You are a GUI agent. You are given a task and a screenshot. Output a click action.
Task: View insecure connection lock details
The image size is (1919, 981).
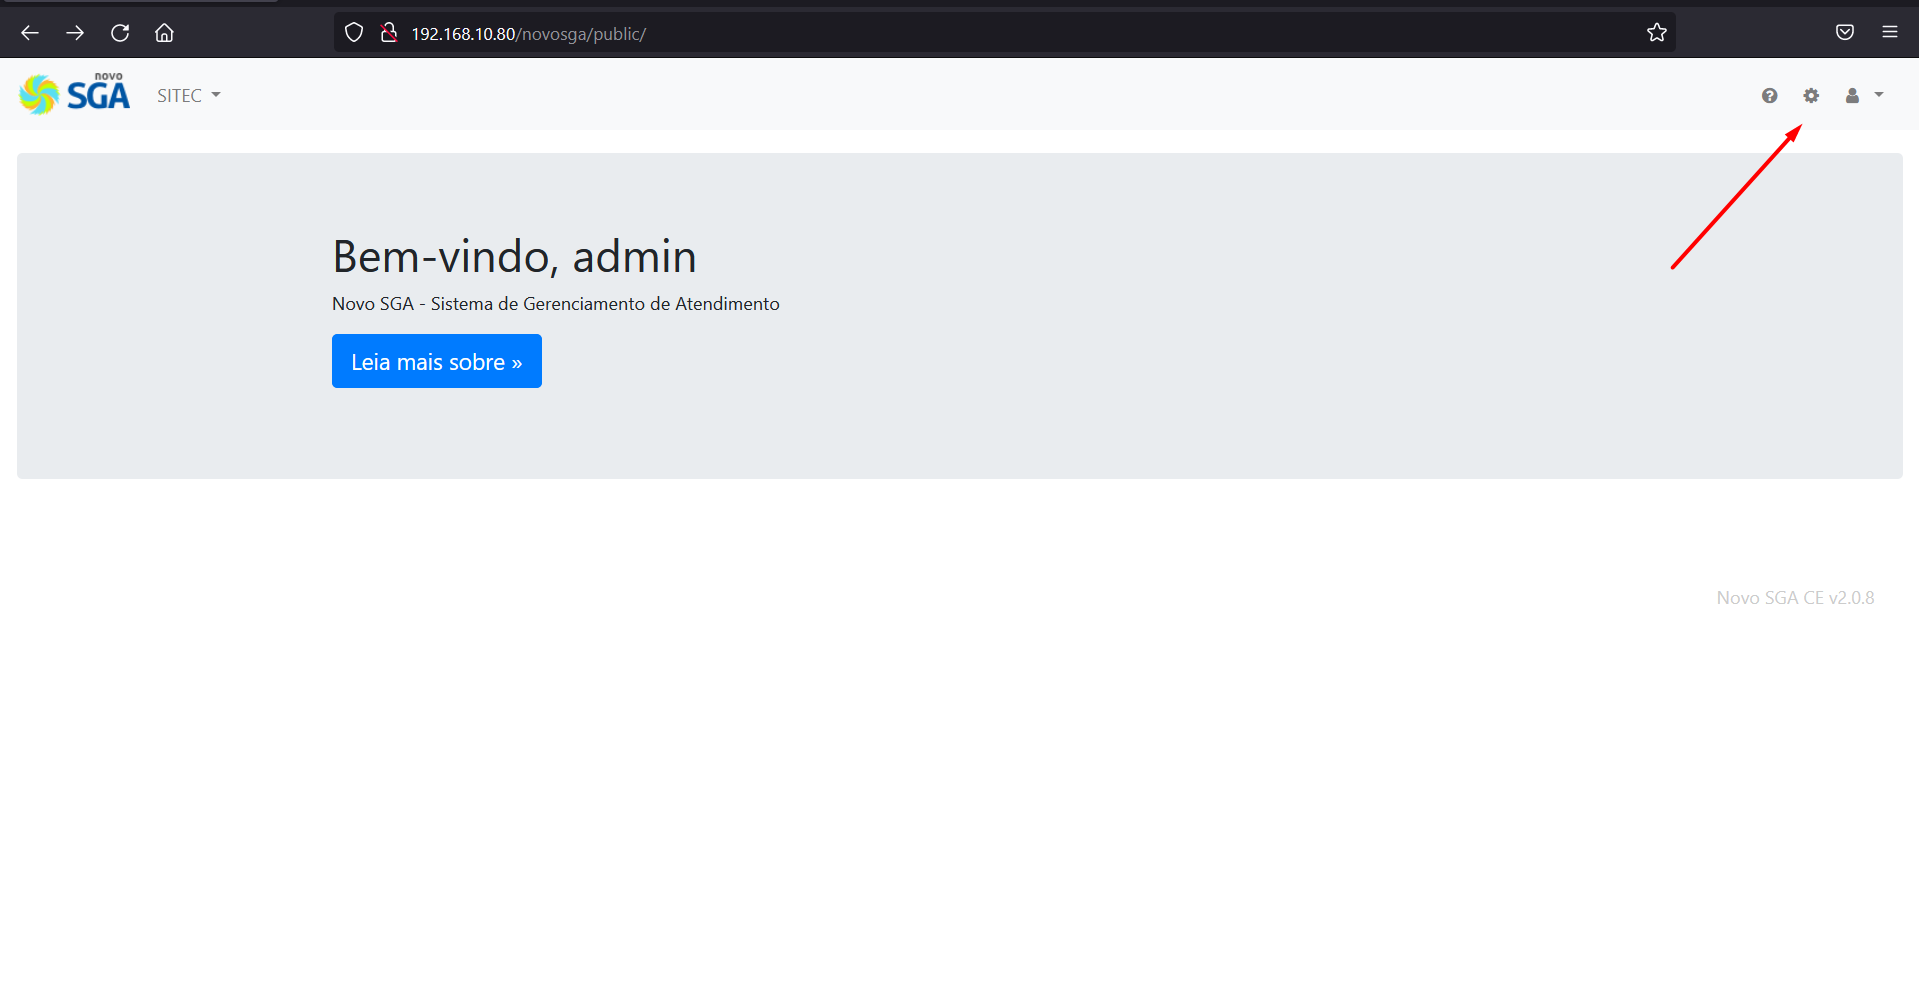click(x=389, y=33)
